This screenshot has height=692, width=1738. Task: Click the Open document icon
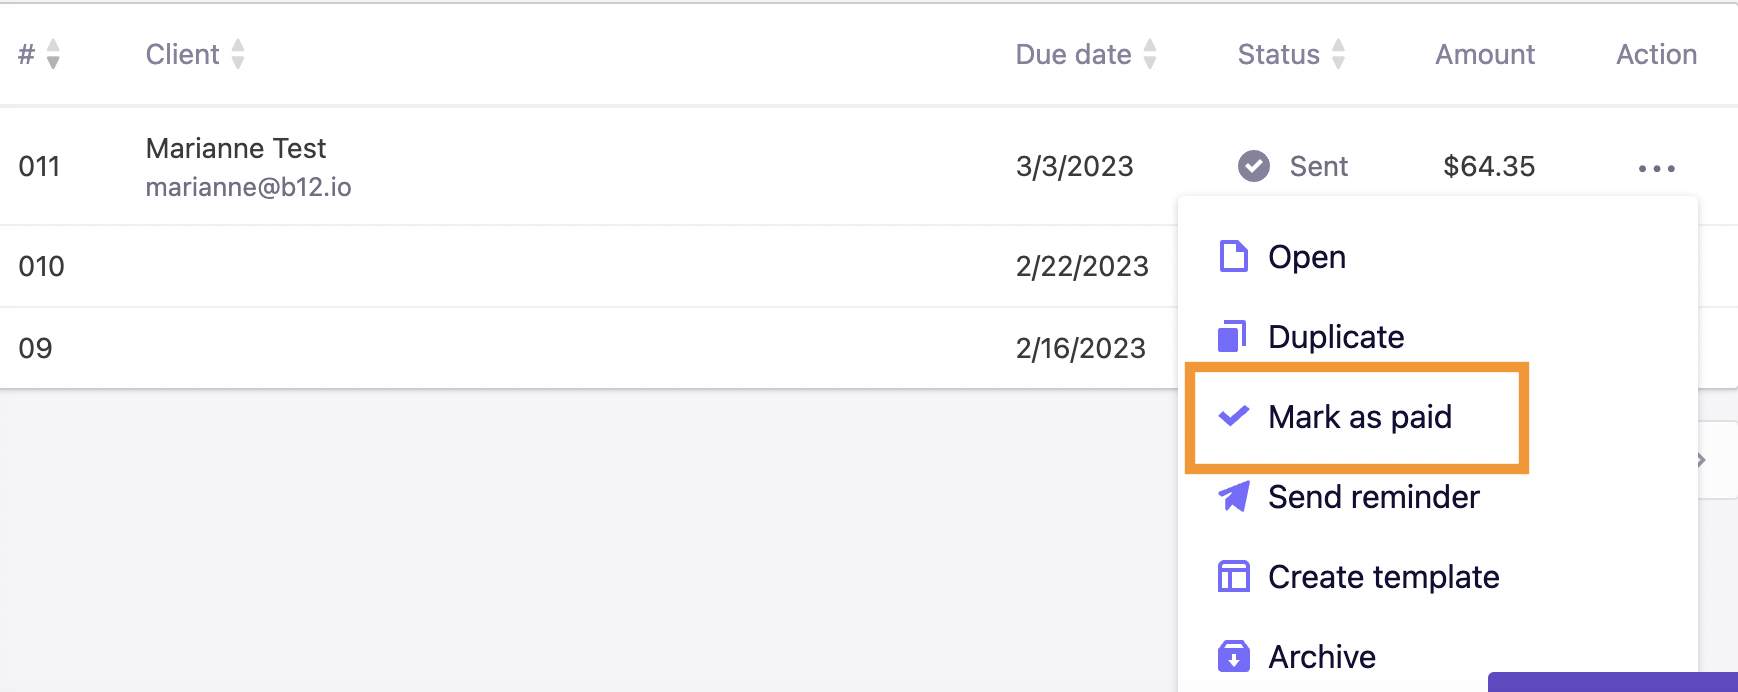tap(1234, 256)
